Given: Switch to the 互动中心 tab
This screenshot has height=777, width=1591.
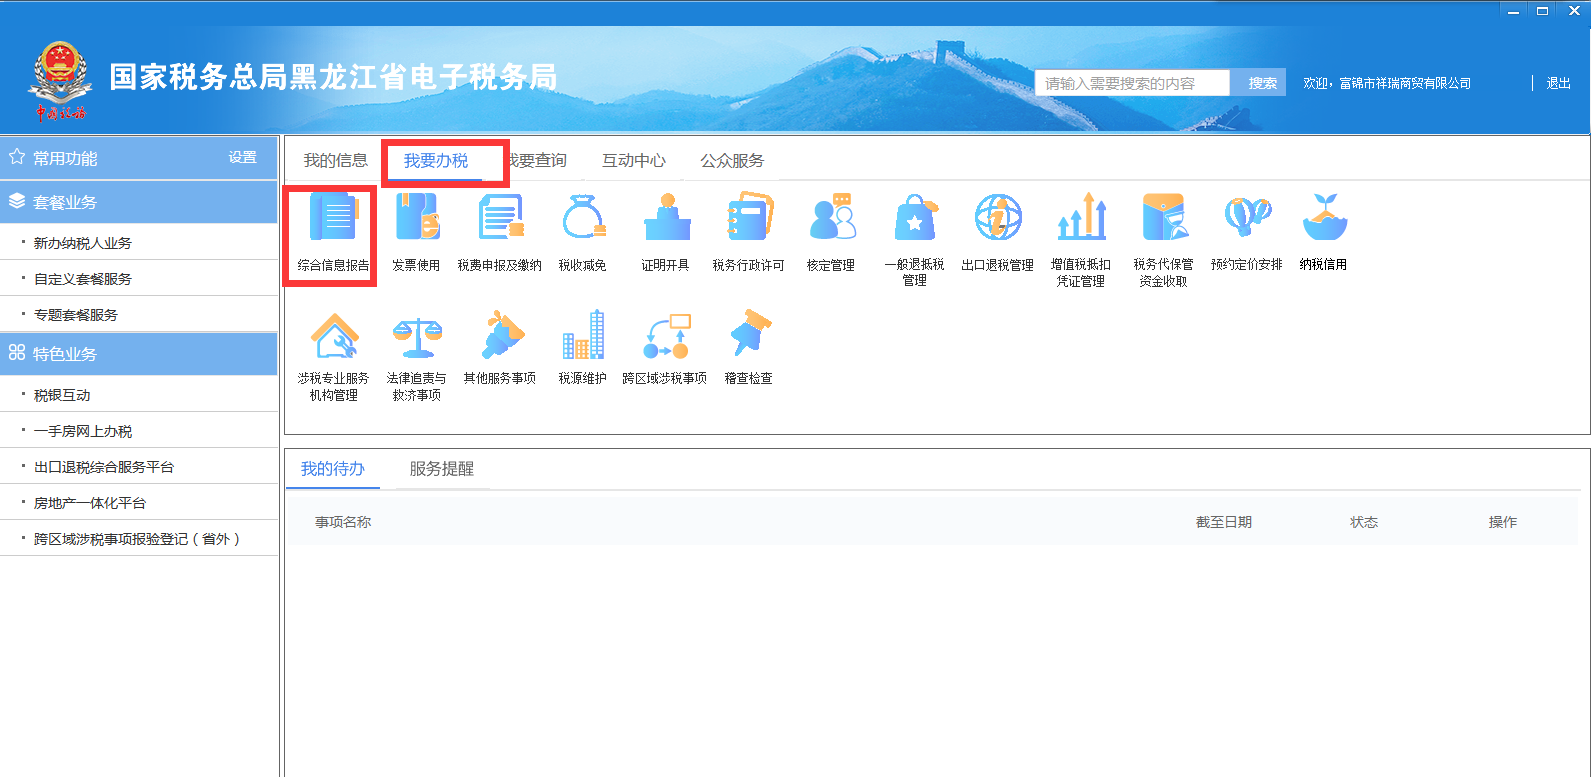Looking at the screenshot, I should click(633, 160).
